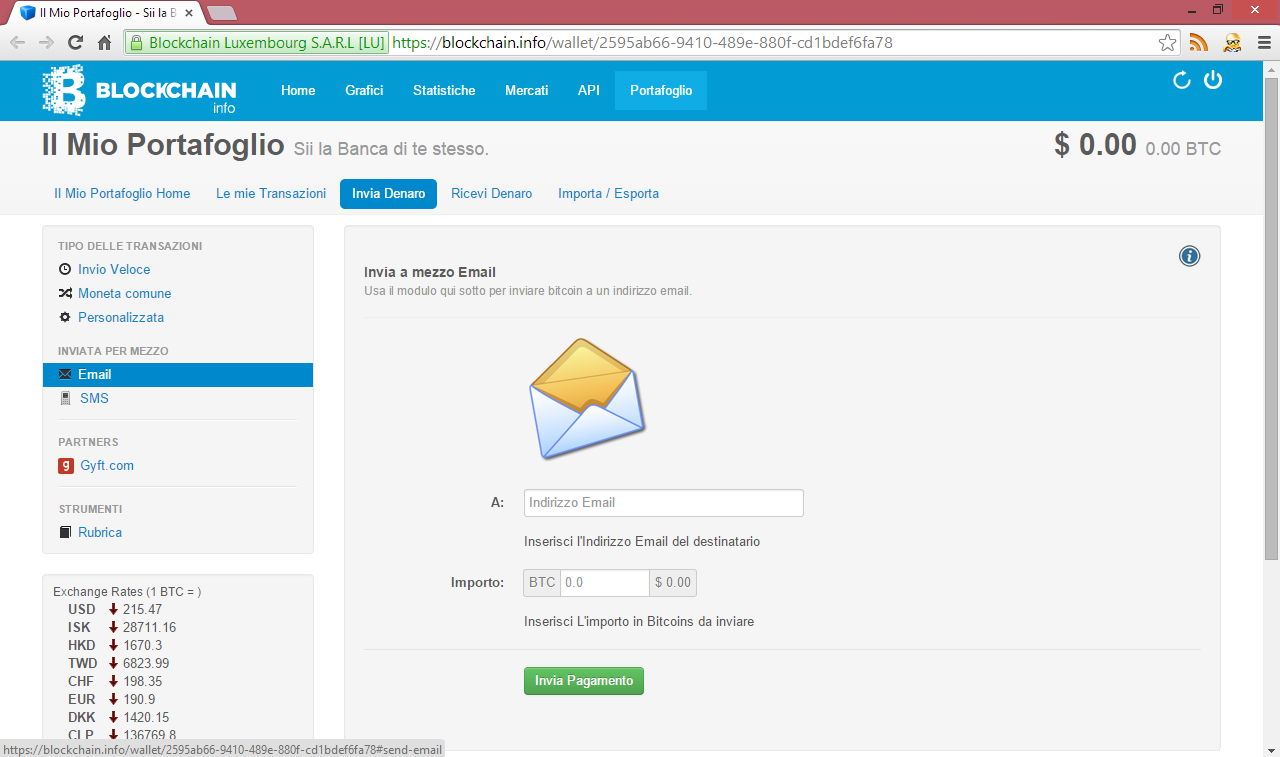Open Le mie Transazioni tab

(x=271, y=193)
